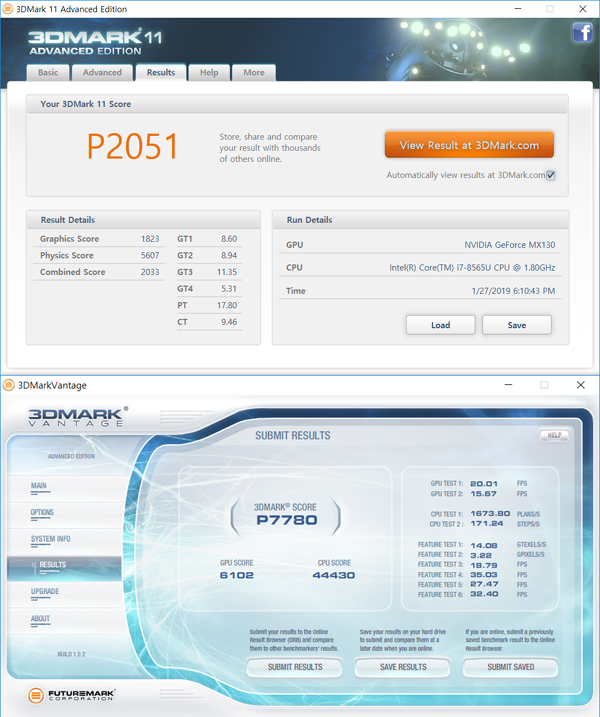Click the GT4 value 5.31
The height and width of the screenshot is (717, 600).
[229, 289]
